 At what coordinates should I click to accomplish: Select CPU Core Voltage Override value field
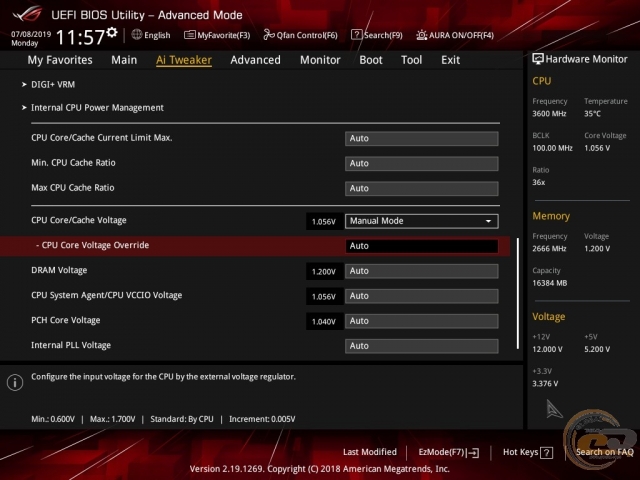click(x=422, y=246)
